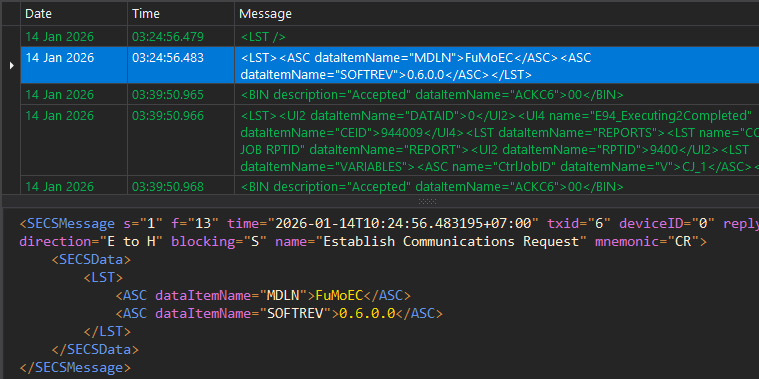Click the 0.6.0.0 SOFTREV value in XML
759x379 pixels.
367,314
